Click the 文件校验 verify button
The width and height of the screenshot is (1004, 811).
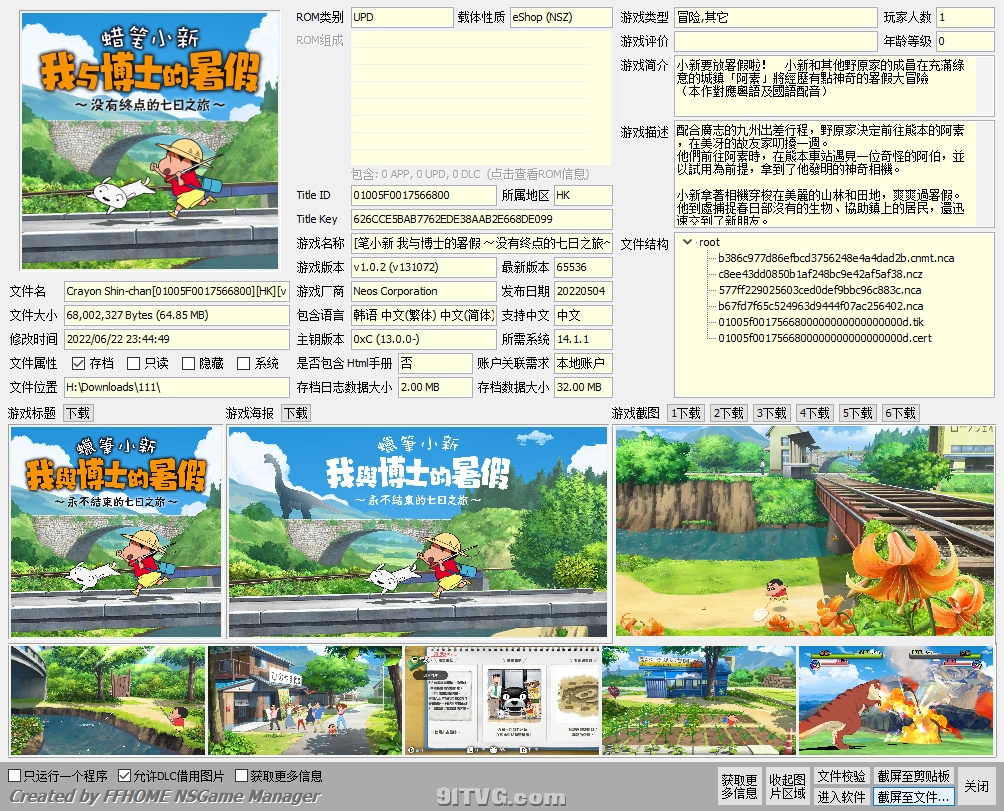(841, 777)
